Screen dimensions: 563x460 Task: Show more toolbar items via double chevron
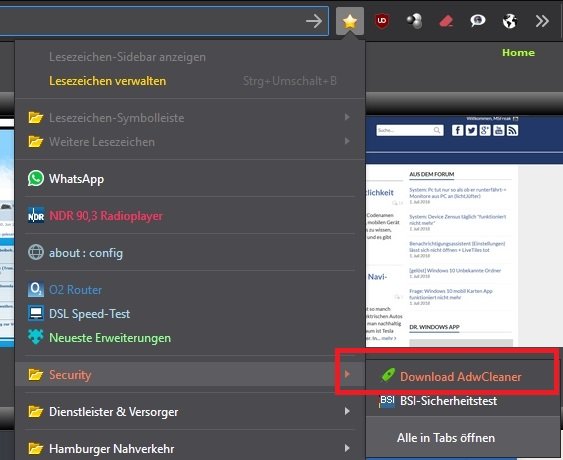click(542, 21)
